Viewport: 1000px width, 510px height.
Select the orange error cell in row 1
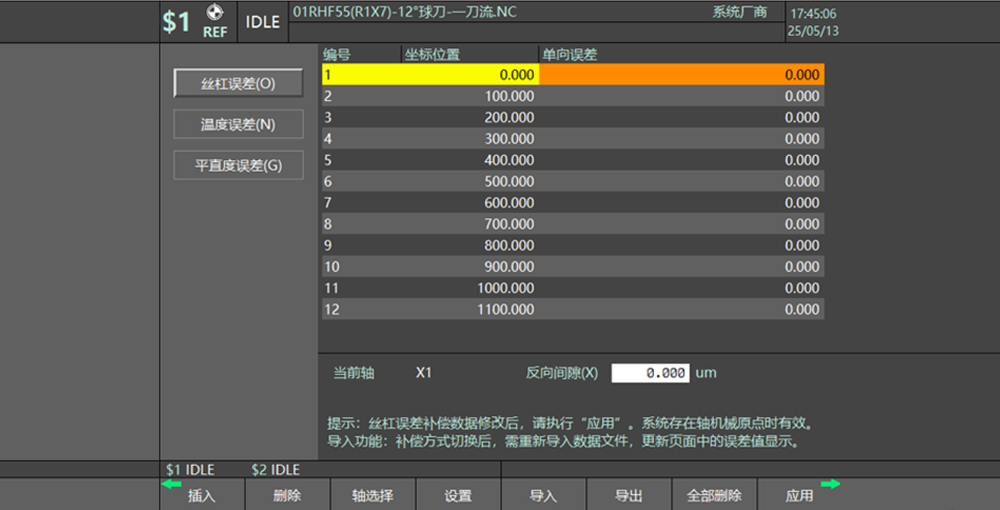tap(682, 75)
